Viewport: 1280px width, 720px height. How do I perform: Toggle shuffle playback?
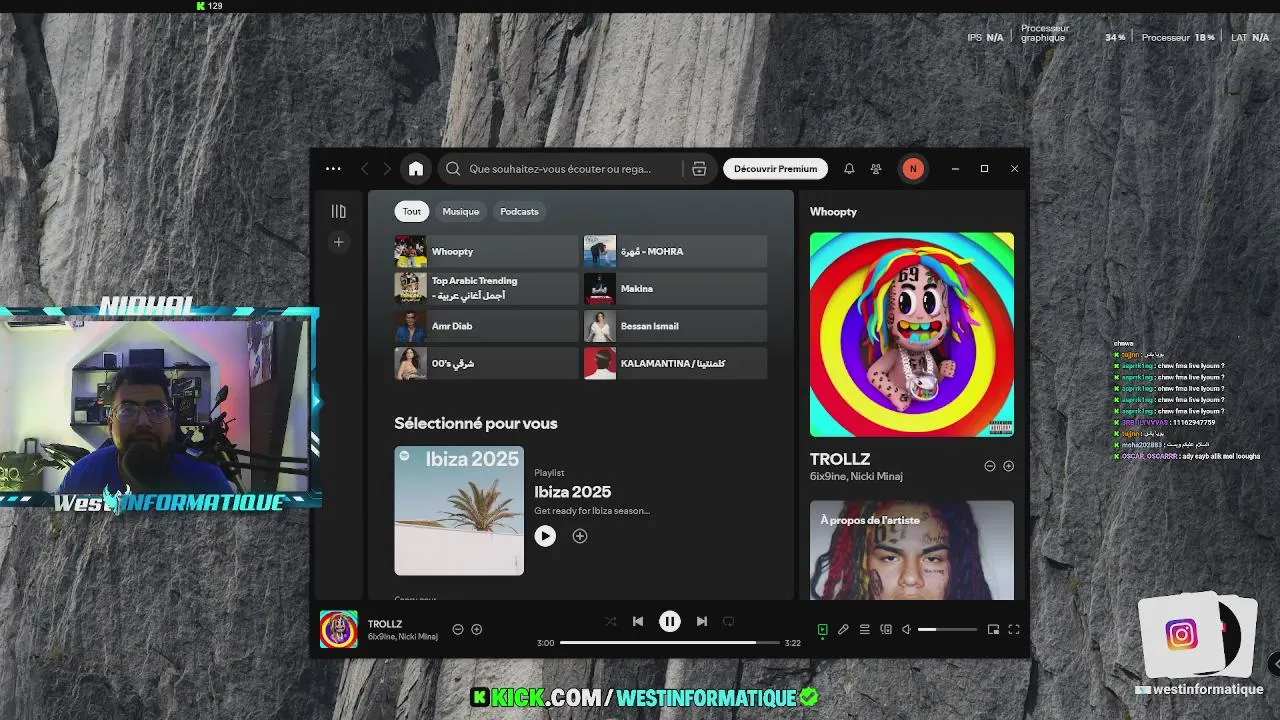(611, 621)
